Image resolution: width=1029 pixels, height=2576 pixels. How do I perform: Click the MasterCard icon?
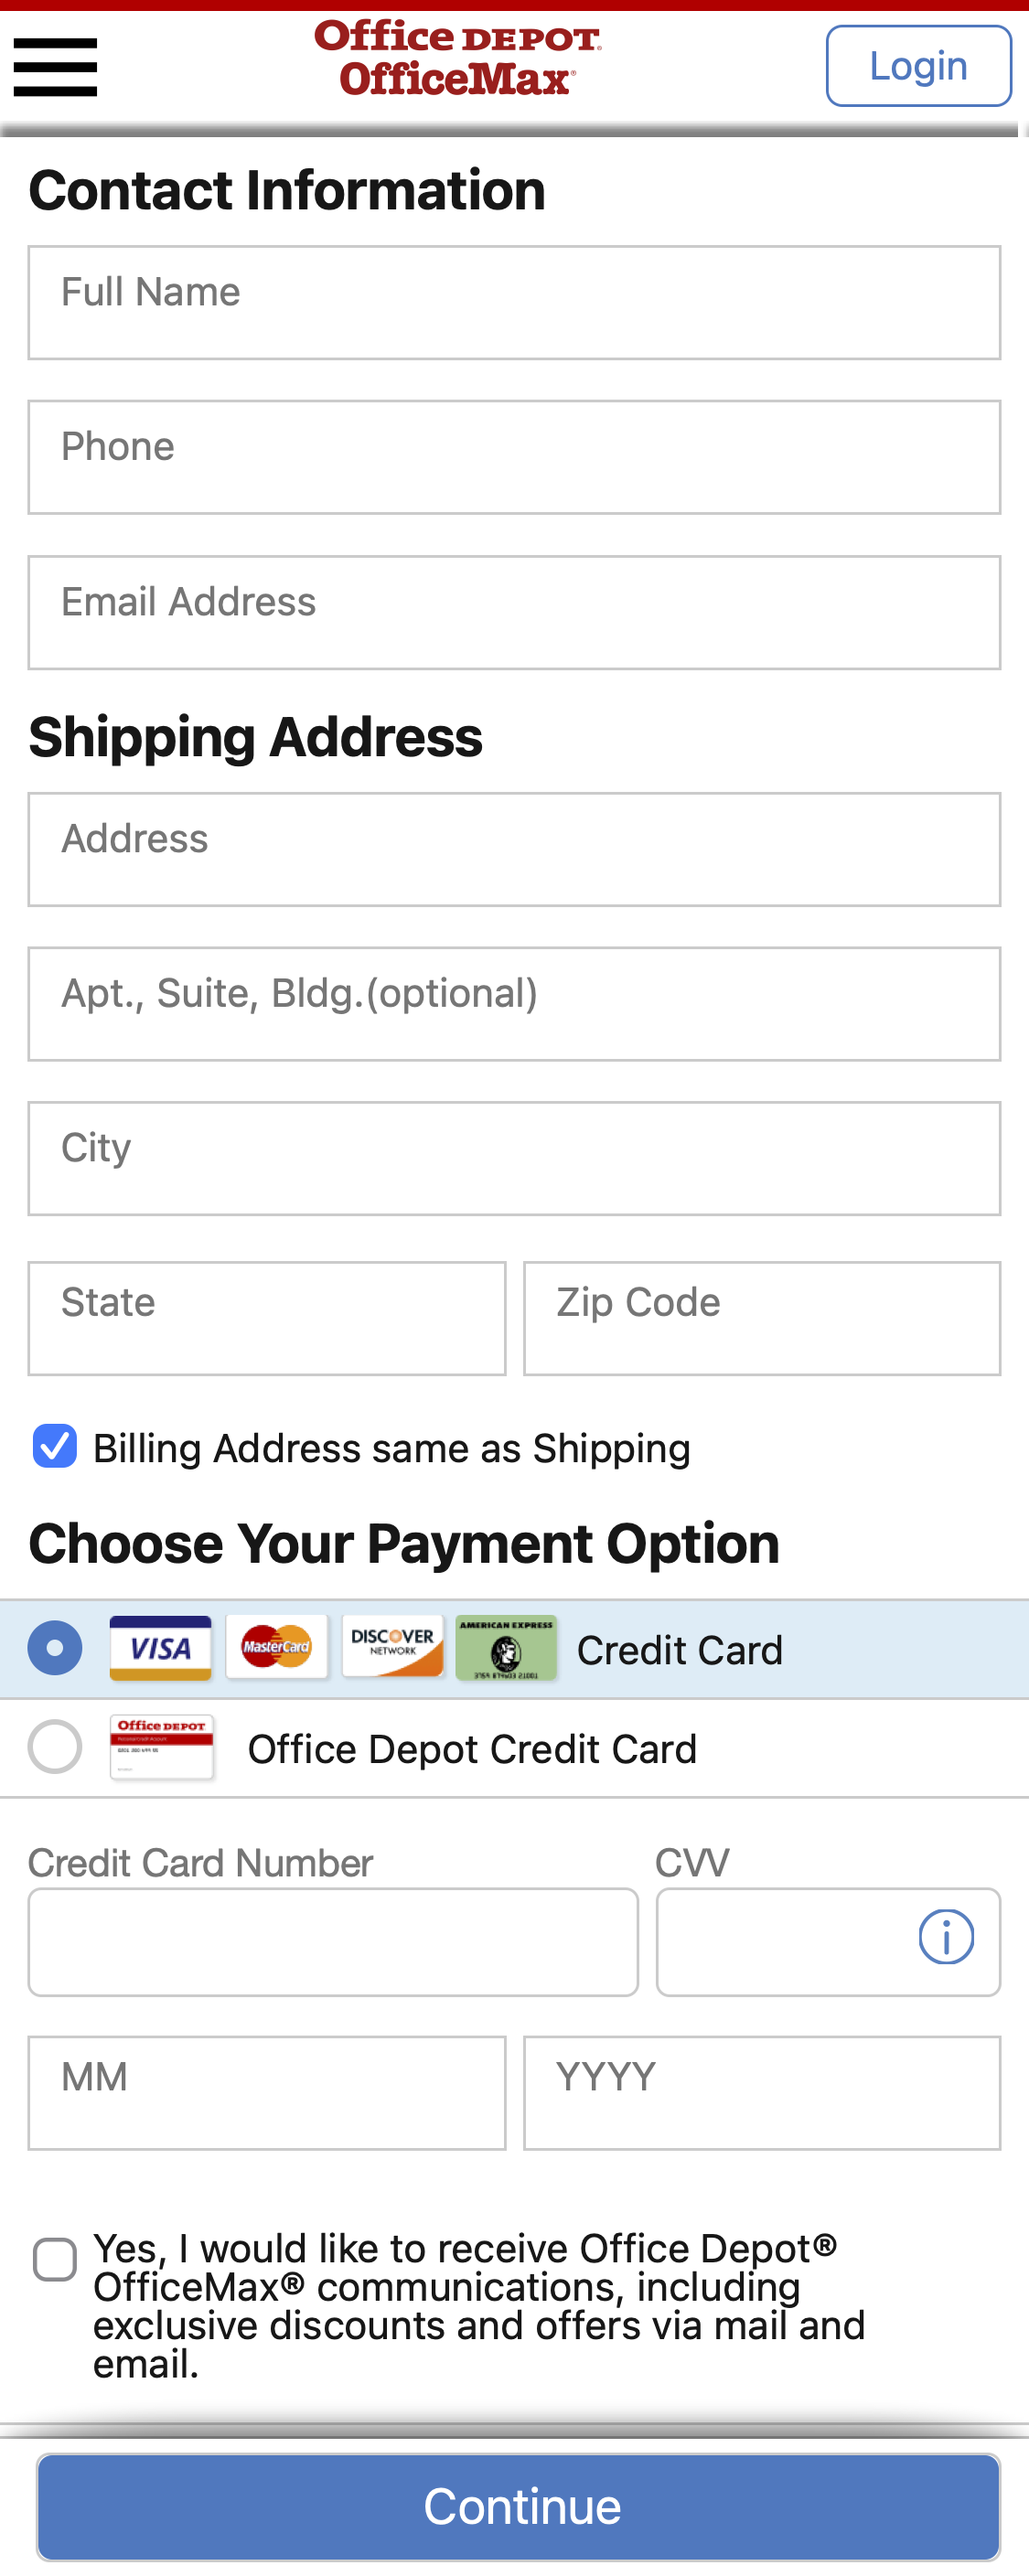click(x=277, y=1647)
